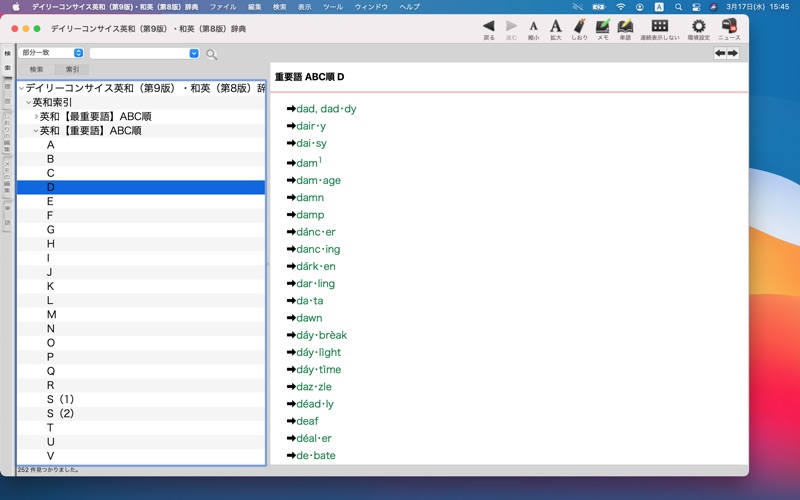Click the 戻る back arrow toolbar icon
Image resolution: width=800 pixels, height=500 pixels.
coord(489,26)
